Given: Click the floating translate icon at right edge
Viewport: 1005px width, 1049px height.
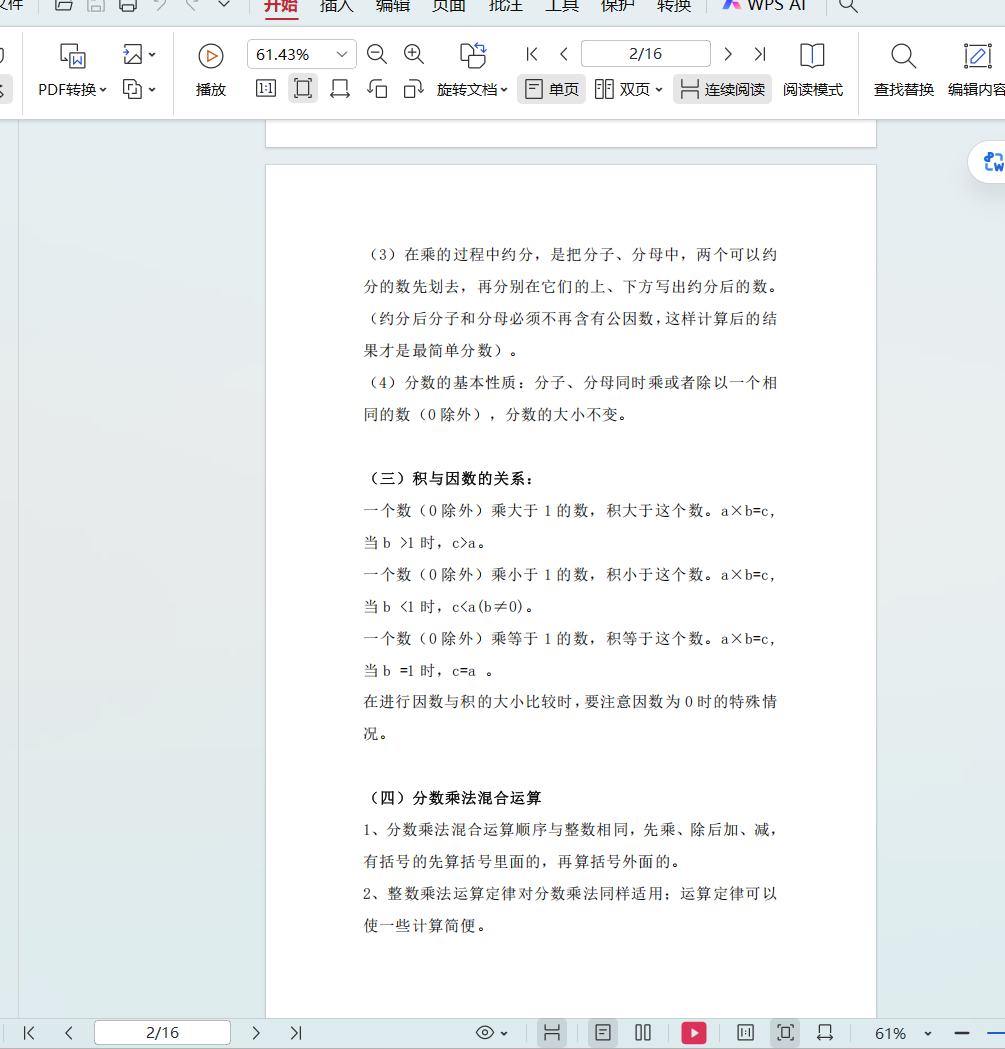Looking at the screenshot, I should click(993, 162).
